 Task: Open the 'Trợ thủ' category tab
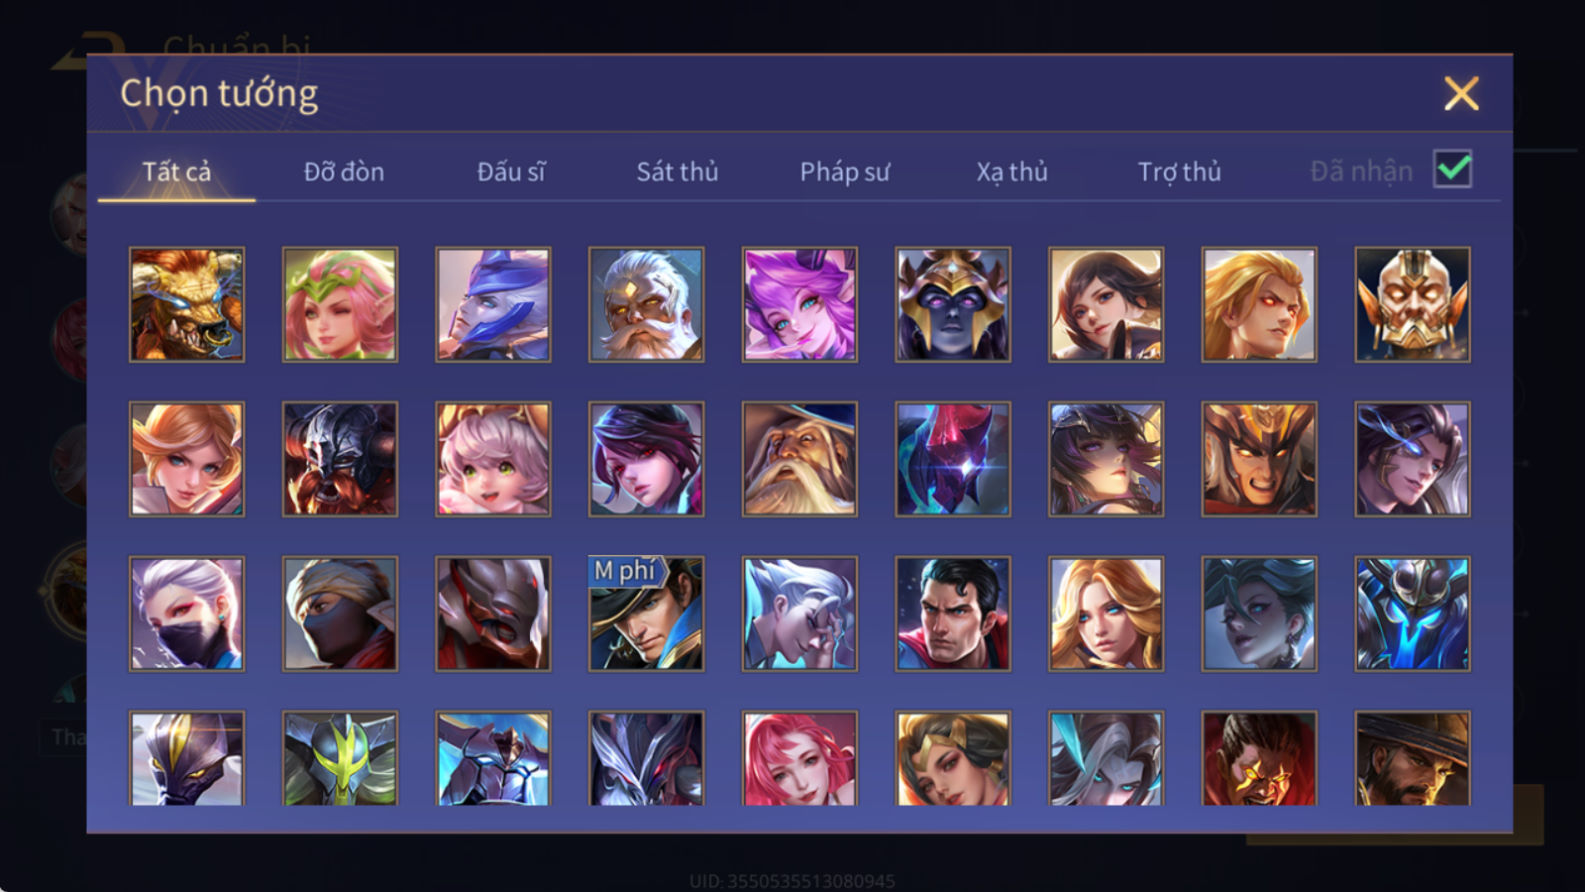click(x=1179, y=172)
